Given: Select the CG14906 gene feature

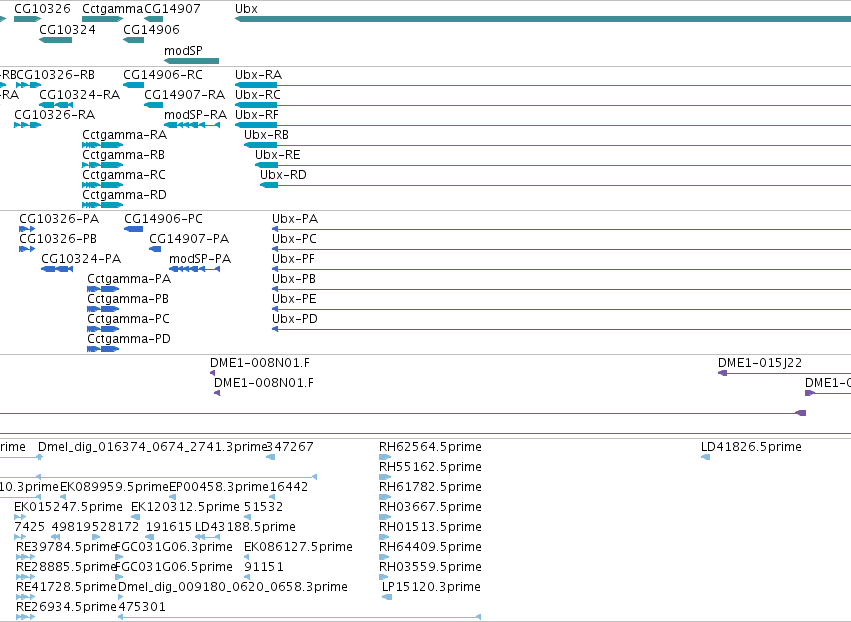Looking at the screenshot, I should (x=134, y=40).
